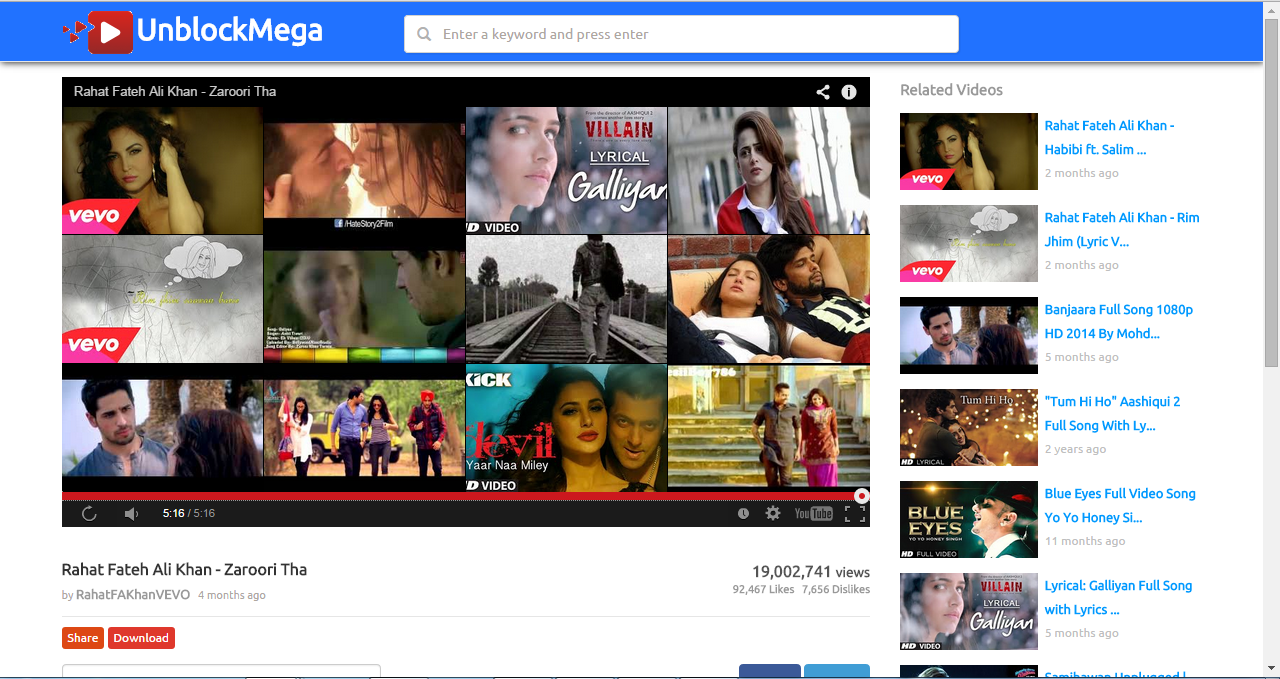Select Villain Lyrical Galliyan suggestion in player
Screen dimensions: 1280x679
[566, 170]
